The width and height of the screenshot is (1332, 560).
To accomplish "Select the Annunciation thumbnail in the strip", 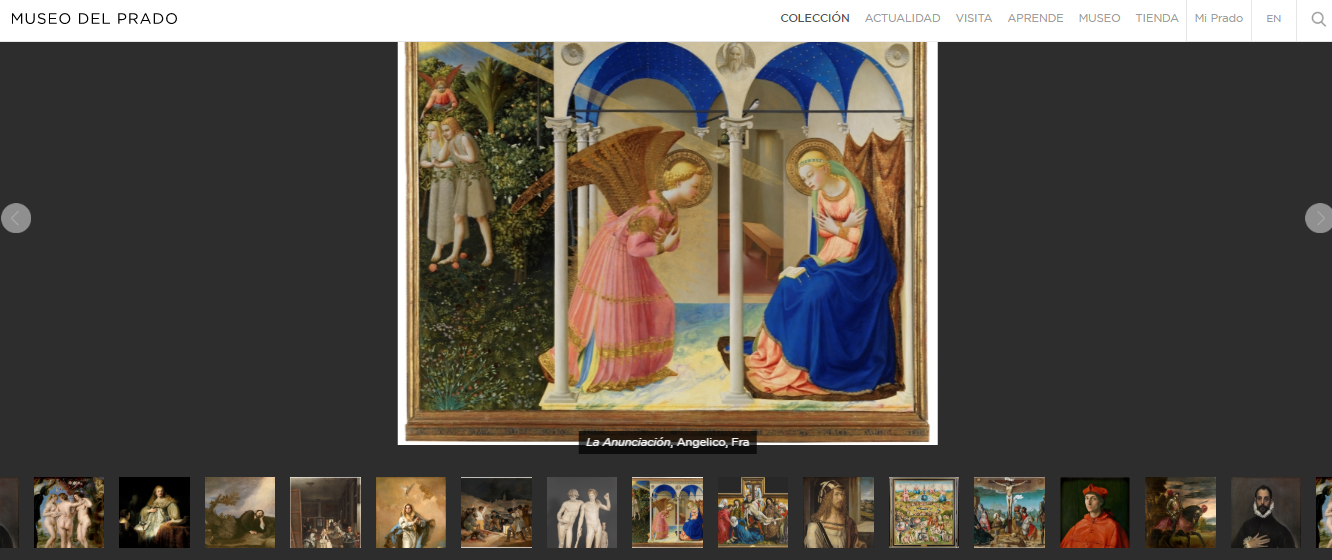I will pyautogui.click(x=667, y=512).
